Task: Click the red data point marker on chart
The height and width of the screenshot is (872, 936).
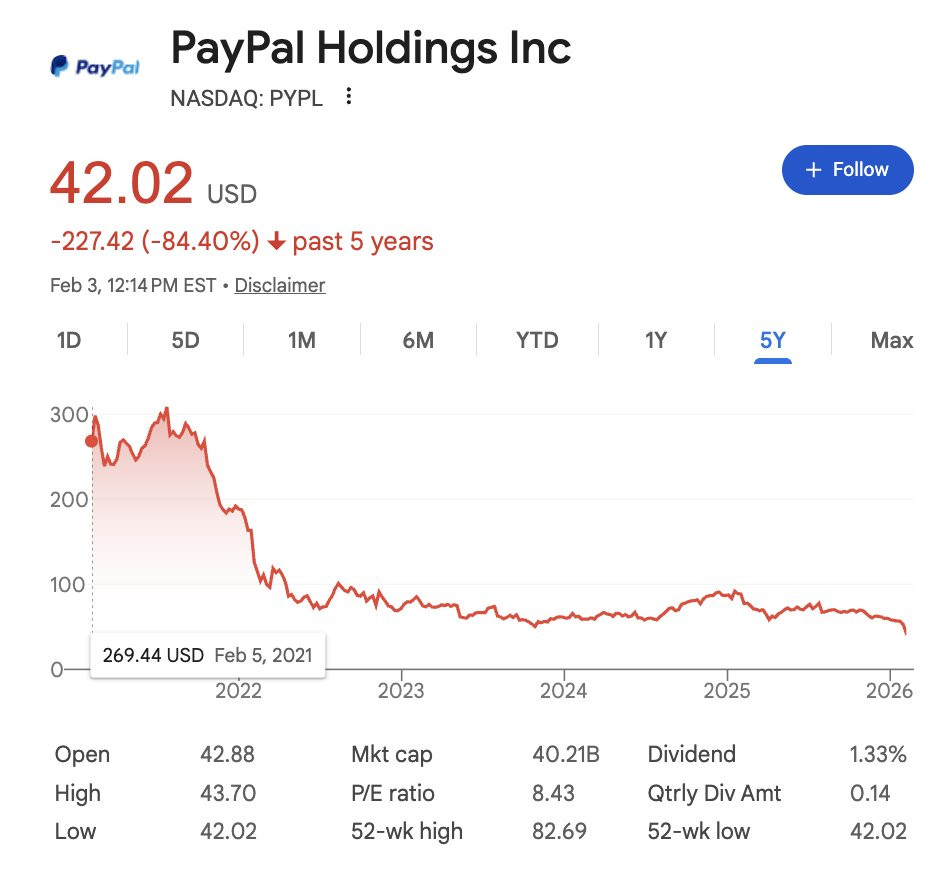Action: click(92, 441)
